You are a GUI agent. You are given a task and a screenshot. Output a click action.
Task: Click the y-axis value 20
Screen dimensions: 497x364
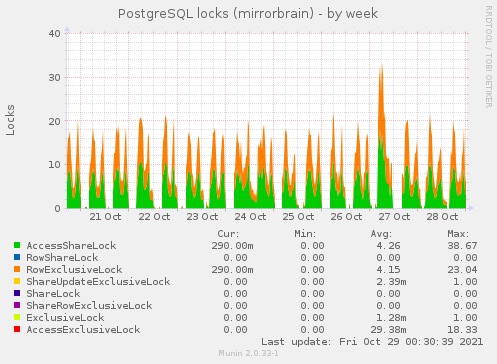[54, 121]
